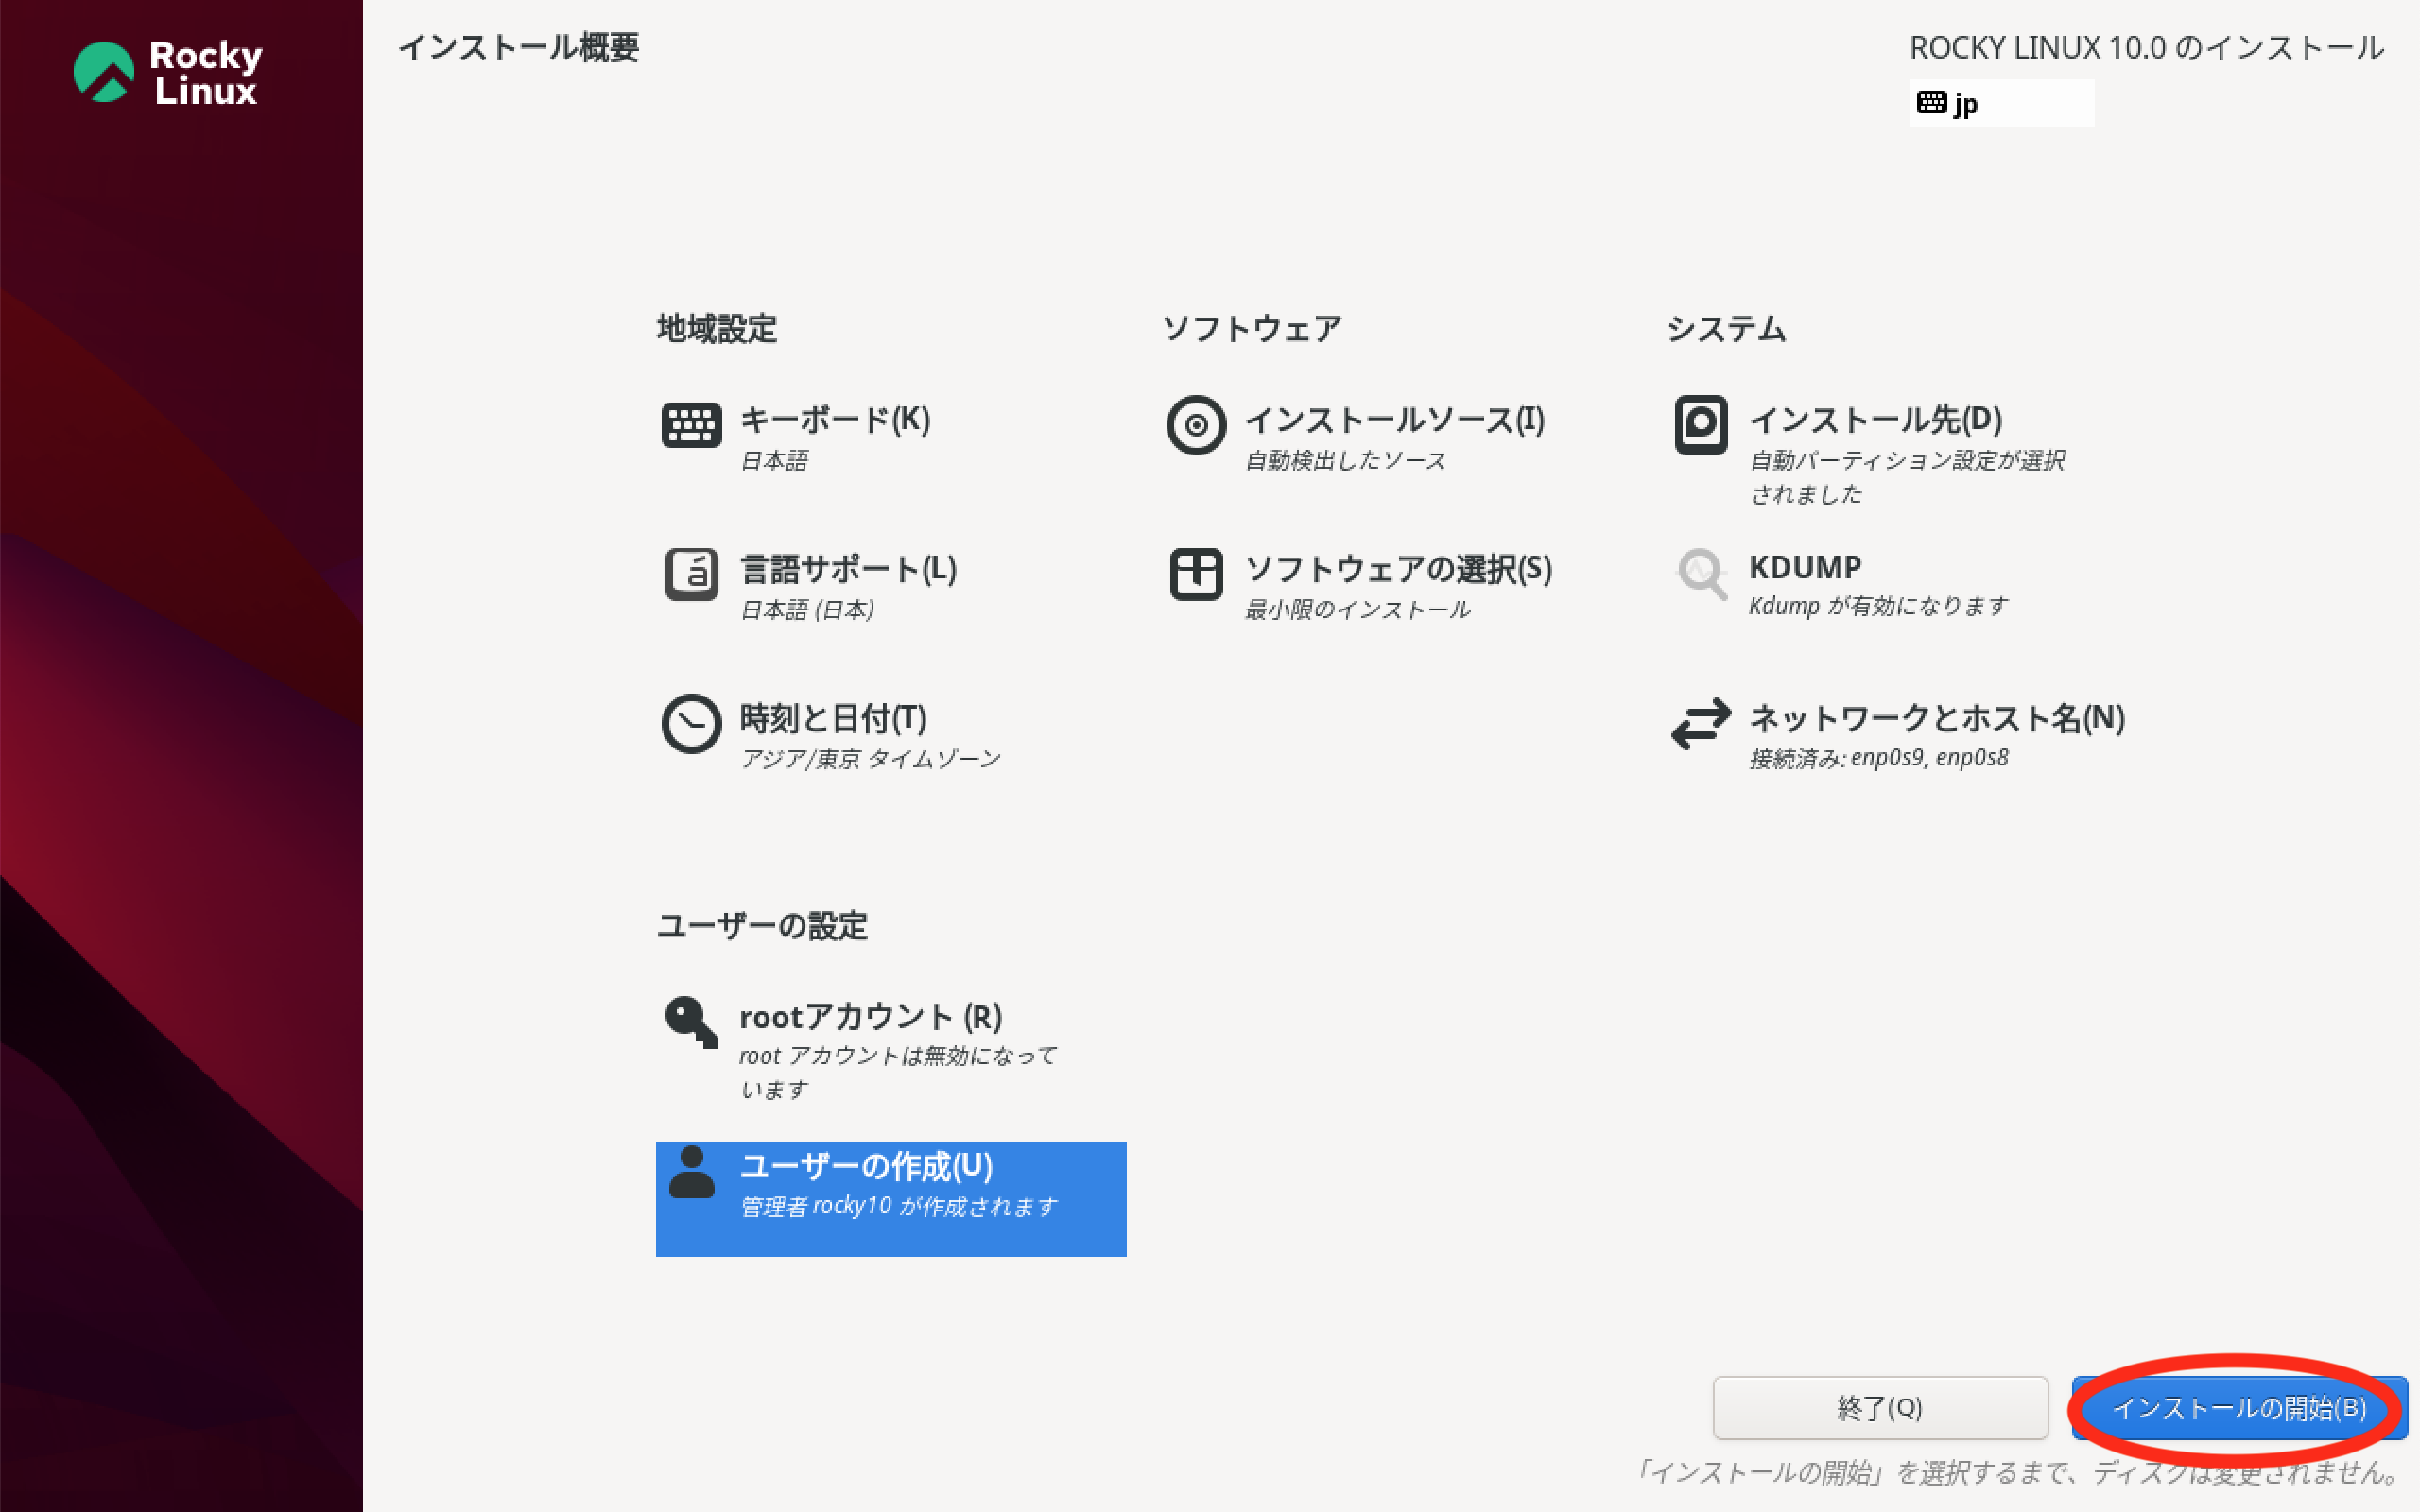This screenshot has height=1512, width=2420.
Task: Click the 最小限のインストール status text
Action: 1357,609
